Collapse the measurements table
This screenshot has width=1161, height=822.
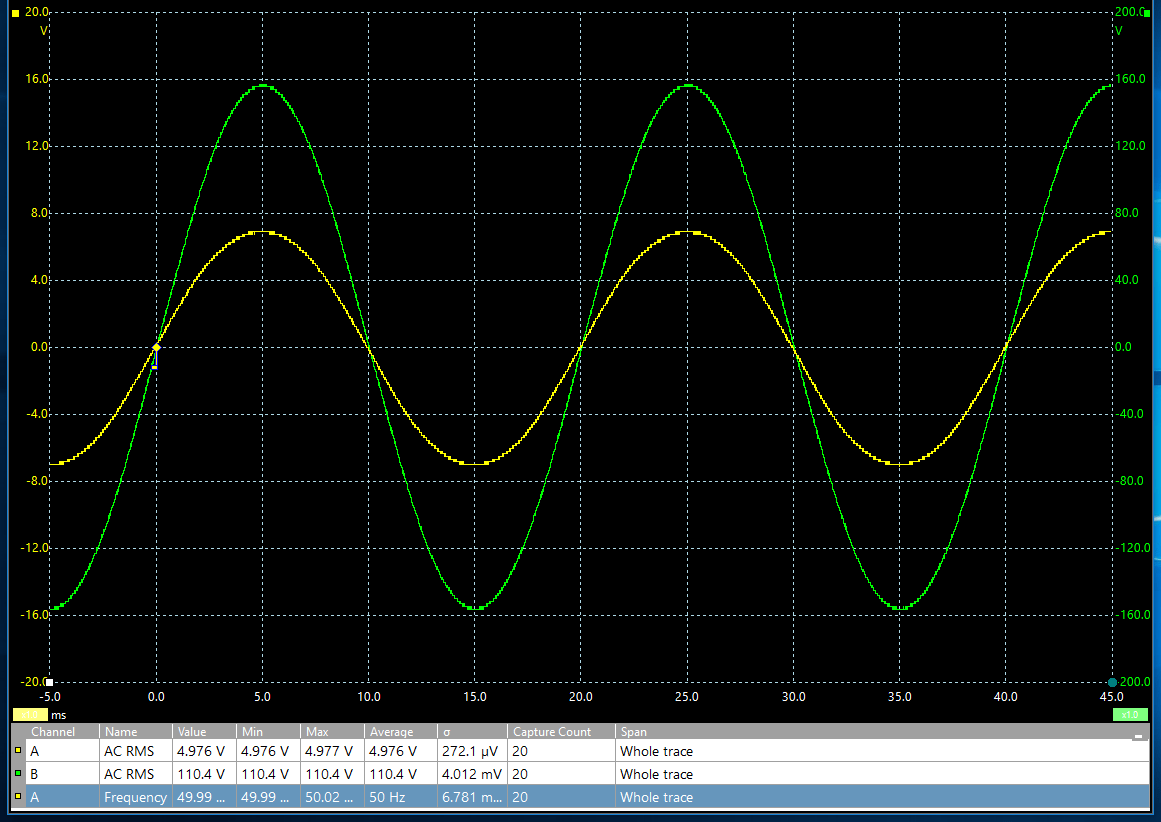1138,735
